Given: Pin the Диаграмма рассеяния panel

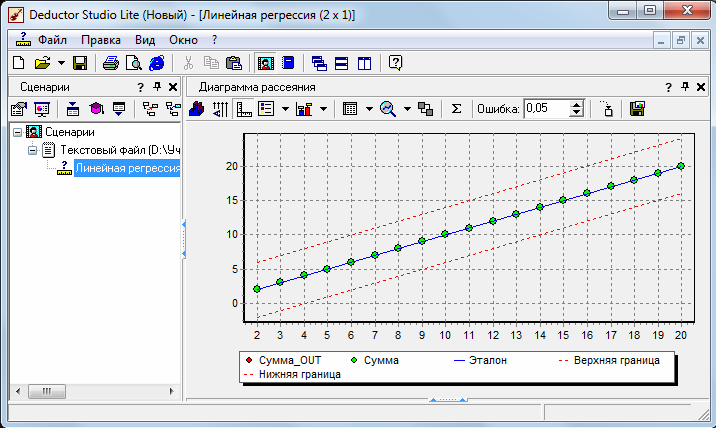Looking at the screenshot, I should [685, 86].
